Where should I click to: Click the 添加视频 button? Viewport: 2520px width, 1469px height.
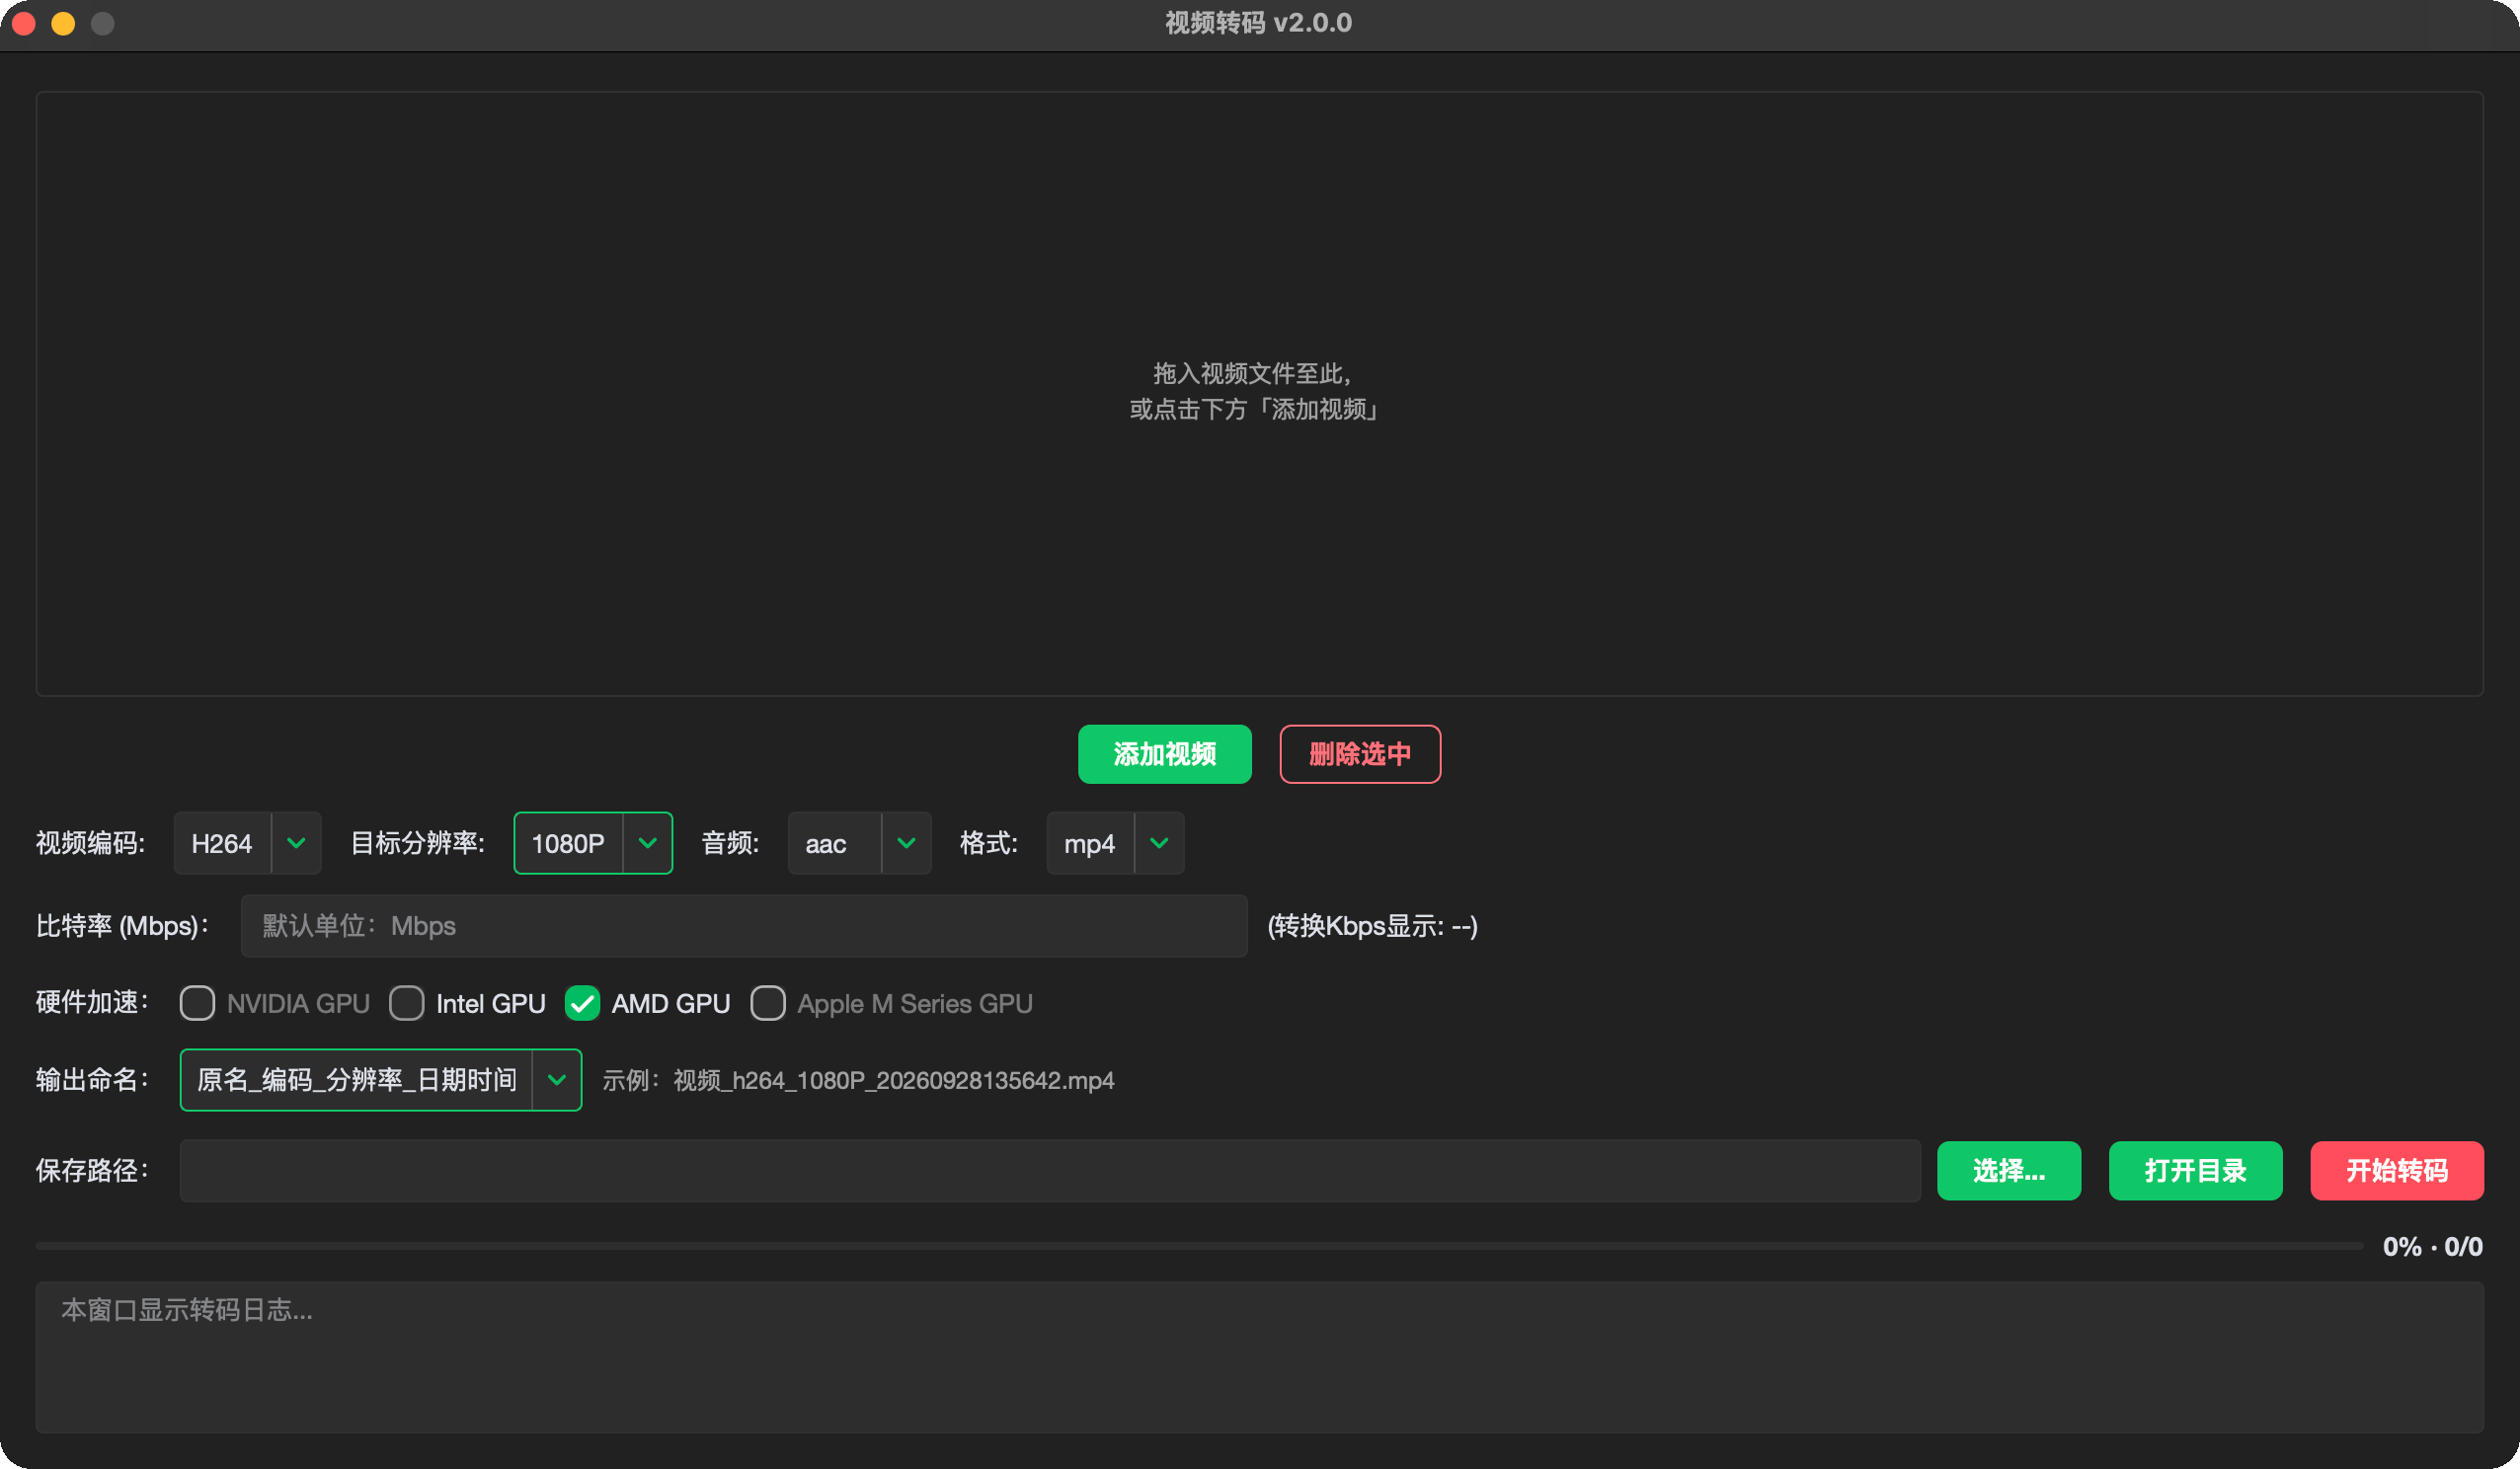click(x=1164, y=754)
